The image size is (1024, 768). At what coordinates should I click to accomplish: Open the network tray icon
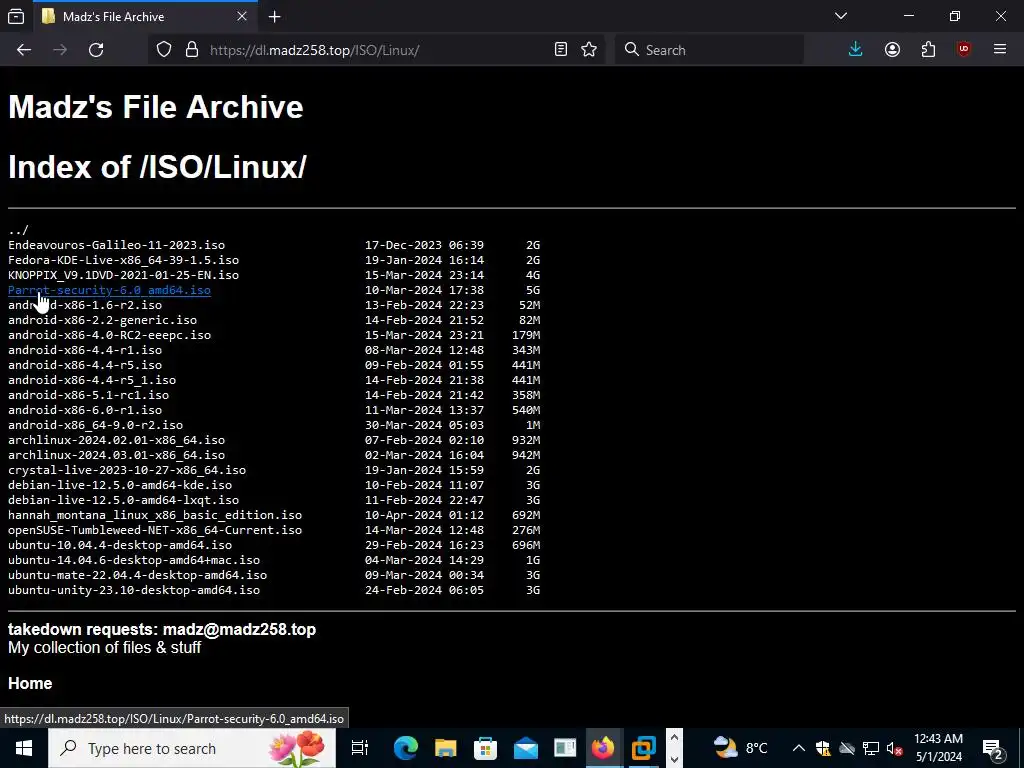871,748
